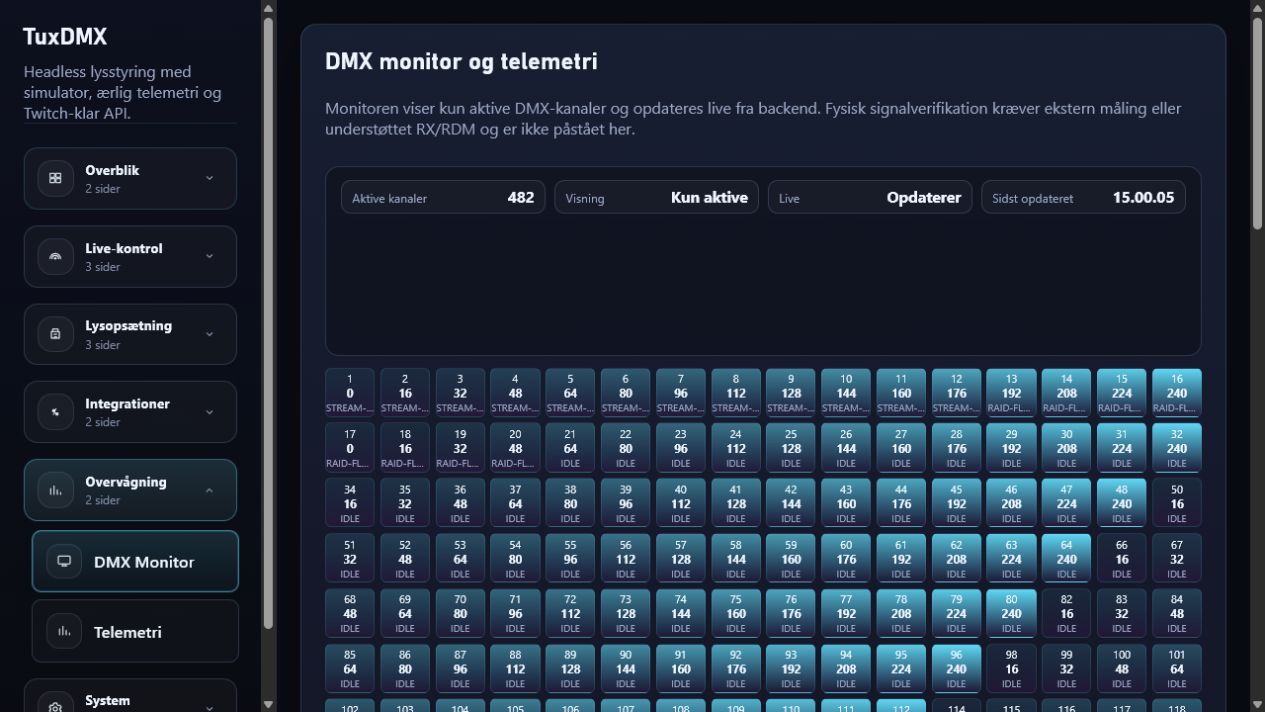Image resolution: width=1265 pixels, height=712 pixels.
Task: Open the Overblik menu group
Action: pyautogui.click(x=130, y=178)
